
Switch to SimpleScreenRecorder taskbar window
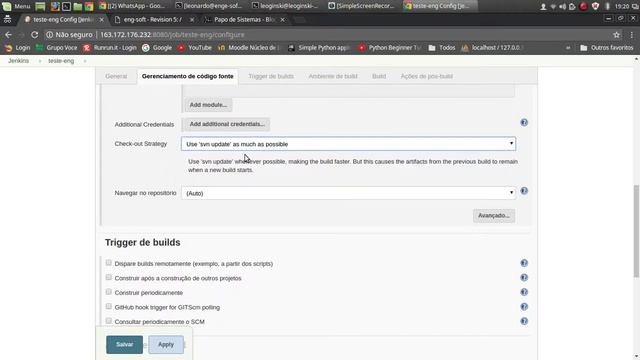pos(361,6)
